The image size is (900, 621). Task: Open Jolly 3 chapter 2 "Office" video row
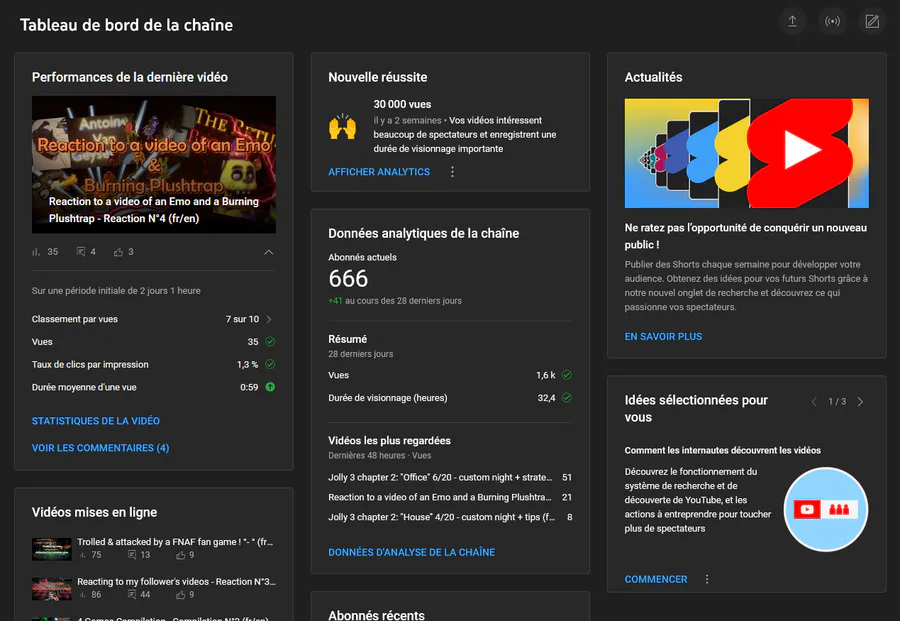point(450,477)
